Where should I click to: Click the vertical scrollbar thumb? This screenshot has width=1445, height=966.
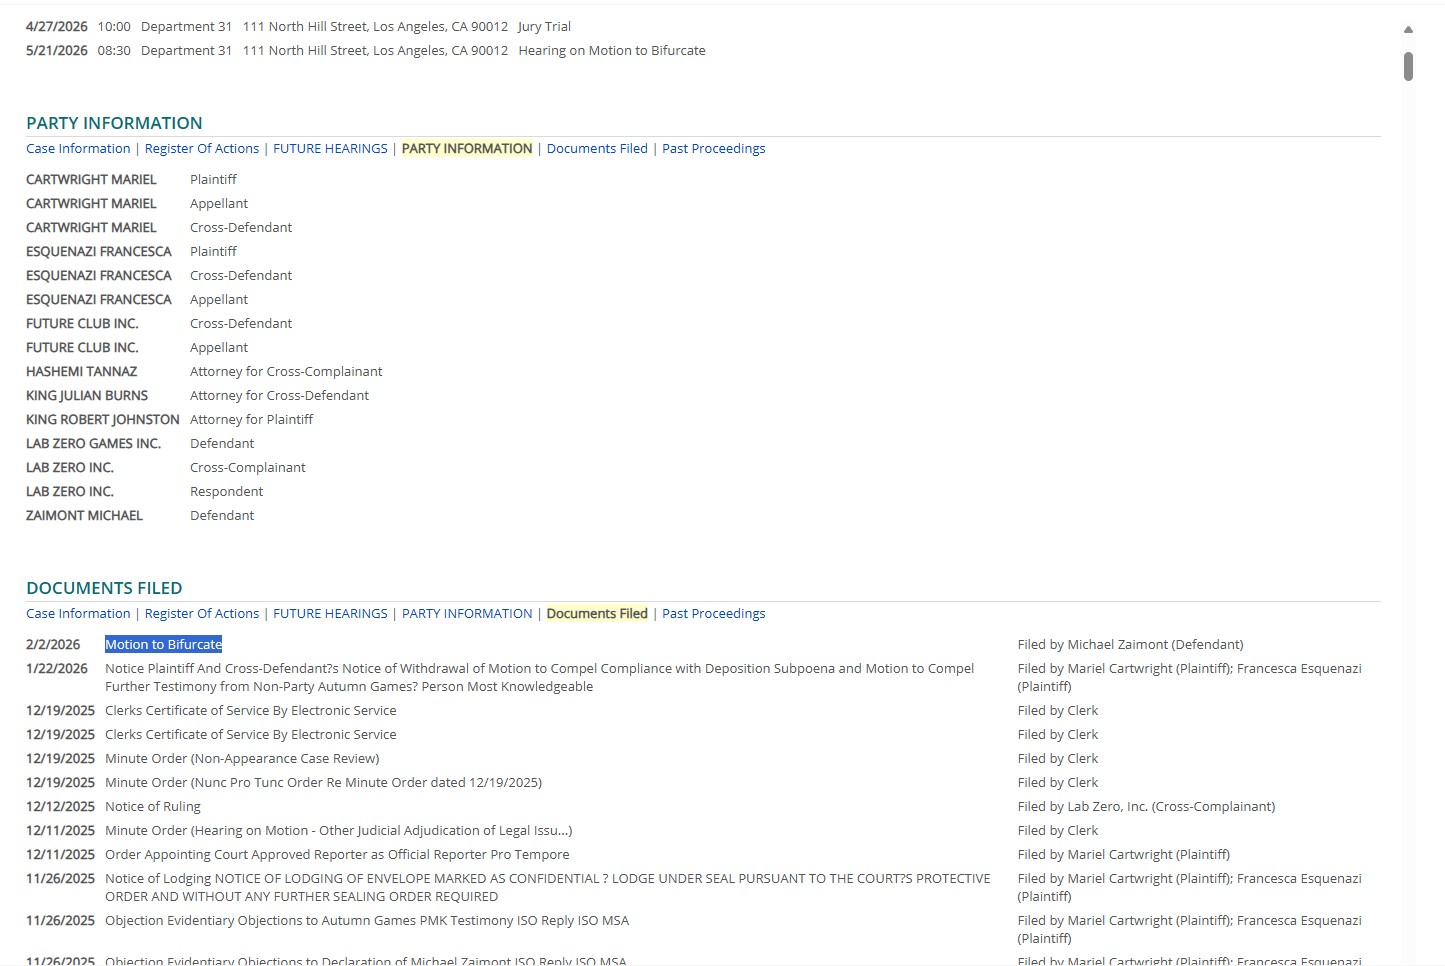click(x=1408, y=66)
